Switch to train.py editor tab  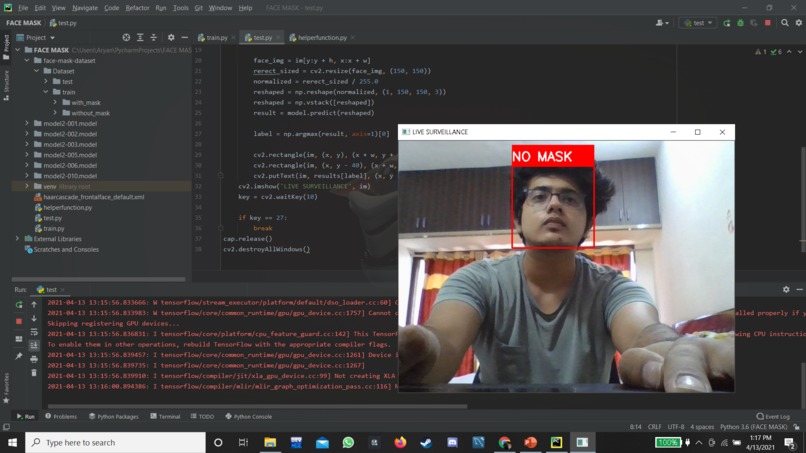pyautogui.click(x=213, y=38)
